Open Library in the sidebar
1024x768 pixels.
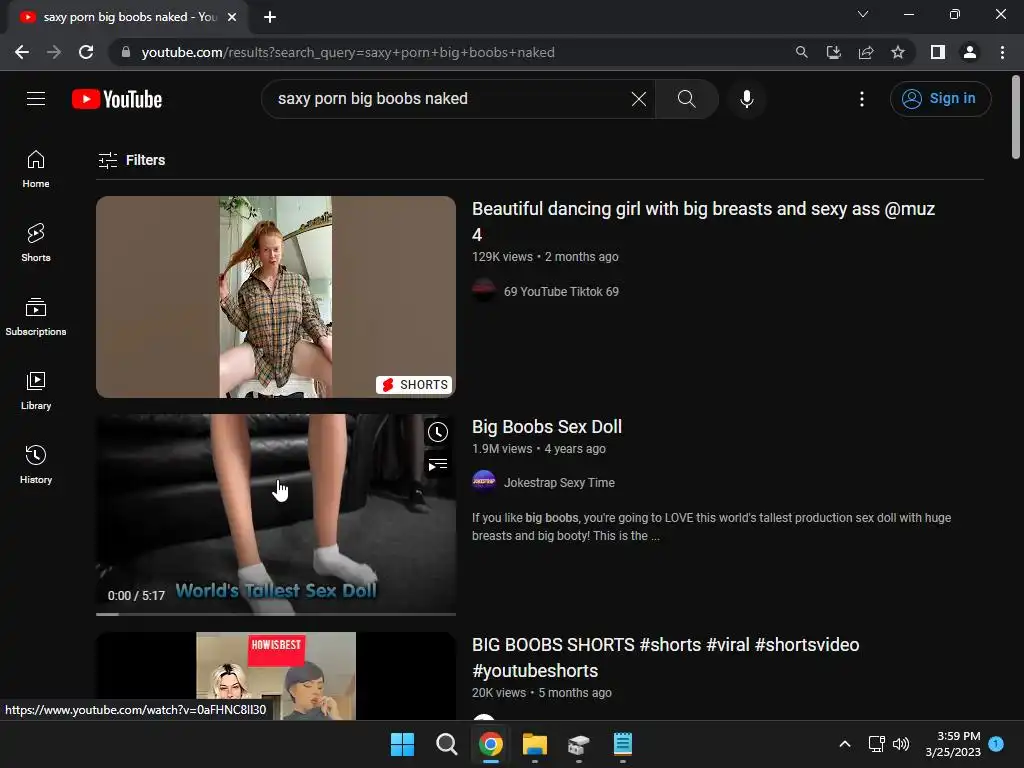click(x=36, y=391)
